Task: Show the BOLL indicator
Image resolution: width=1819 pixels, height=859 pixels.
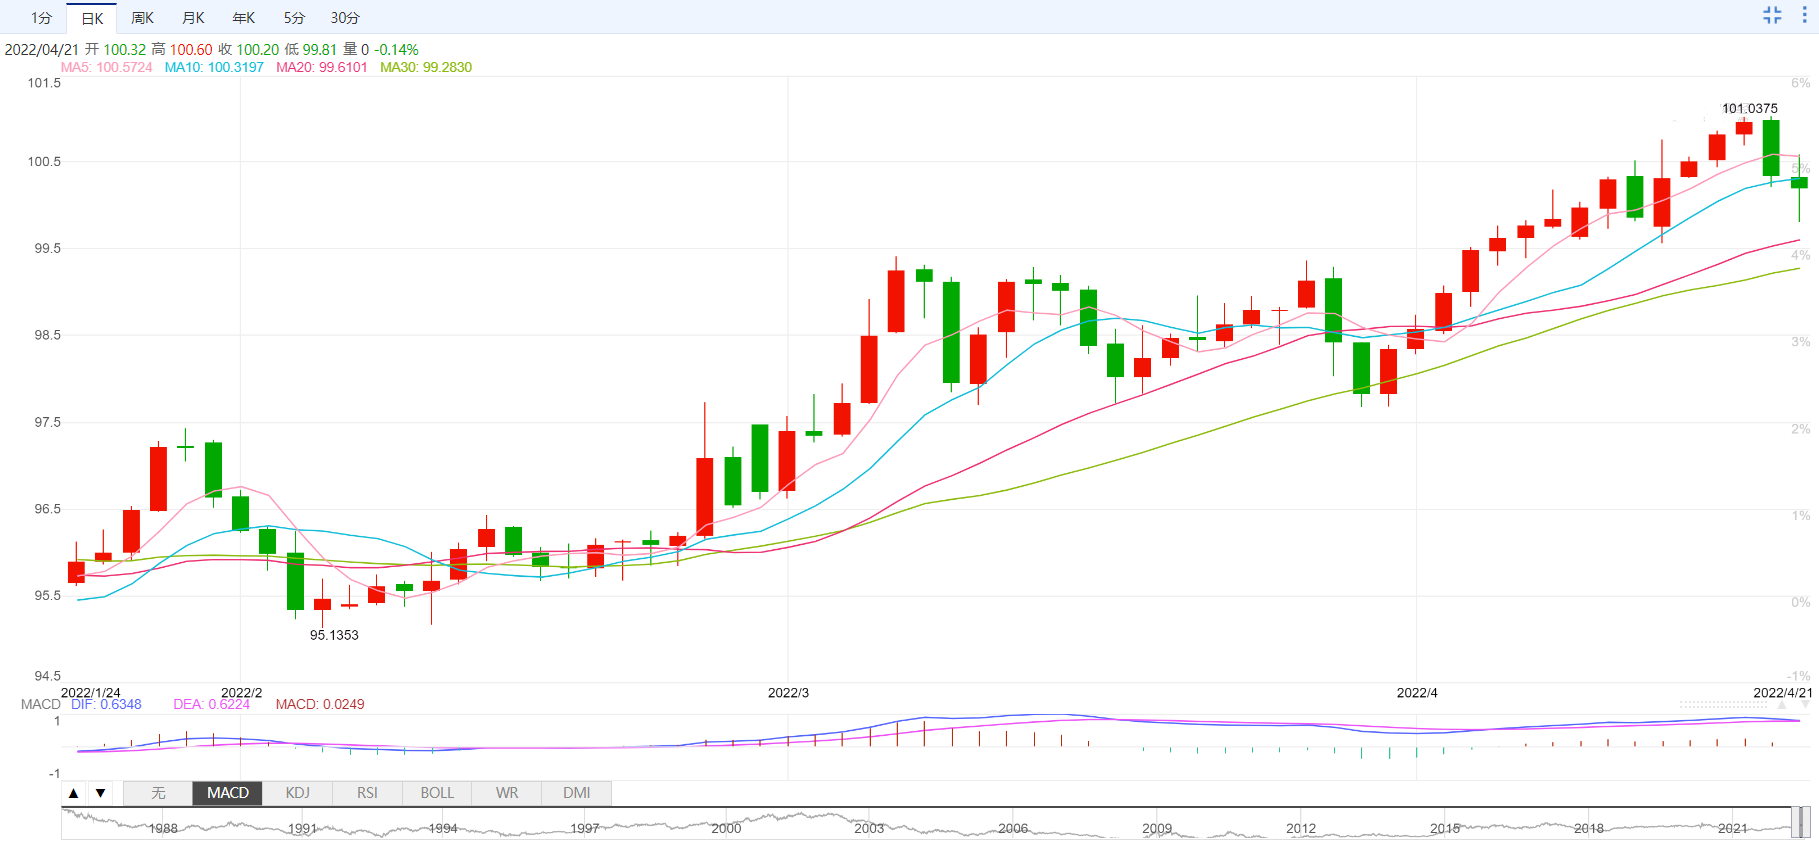Action: pos(437,793)
